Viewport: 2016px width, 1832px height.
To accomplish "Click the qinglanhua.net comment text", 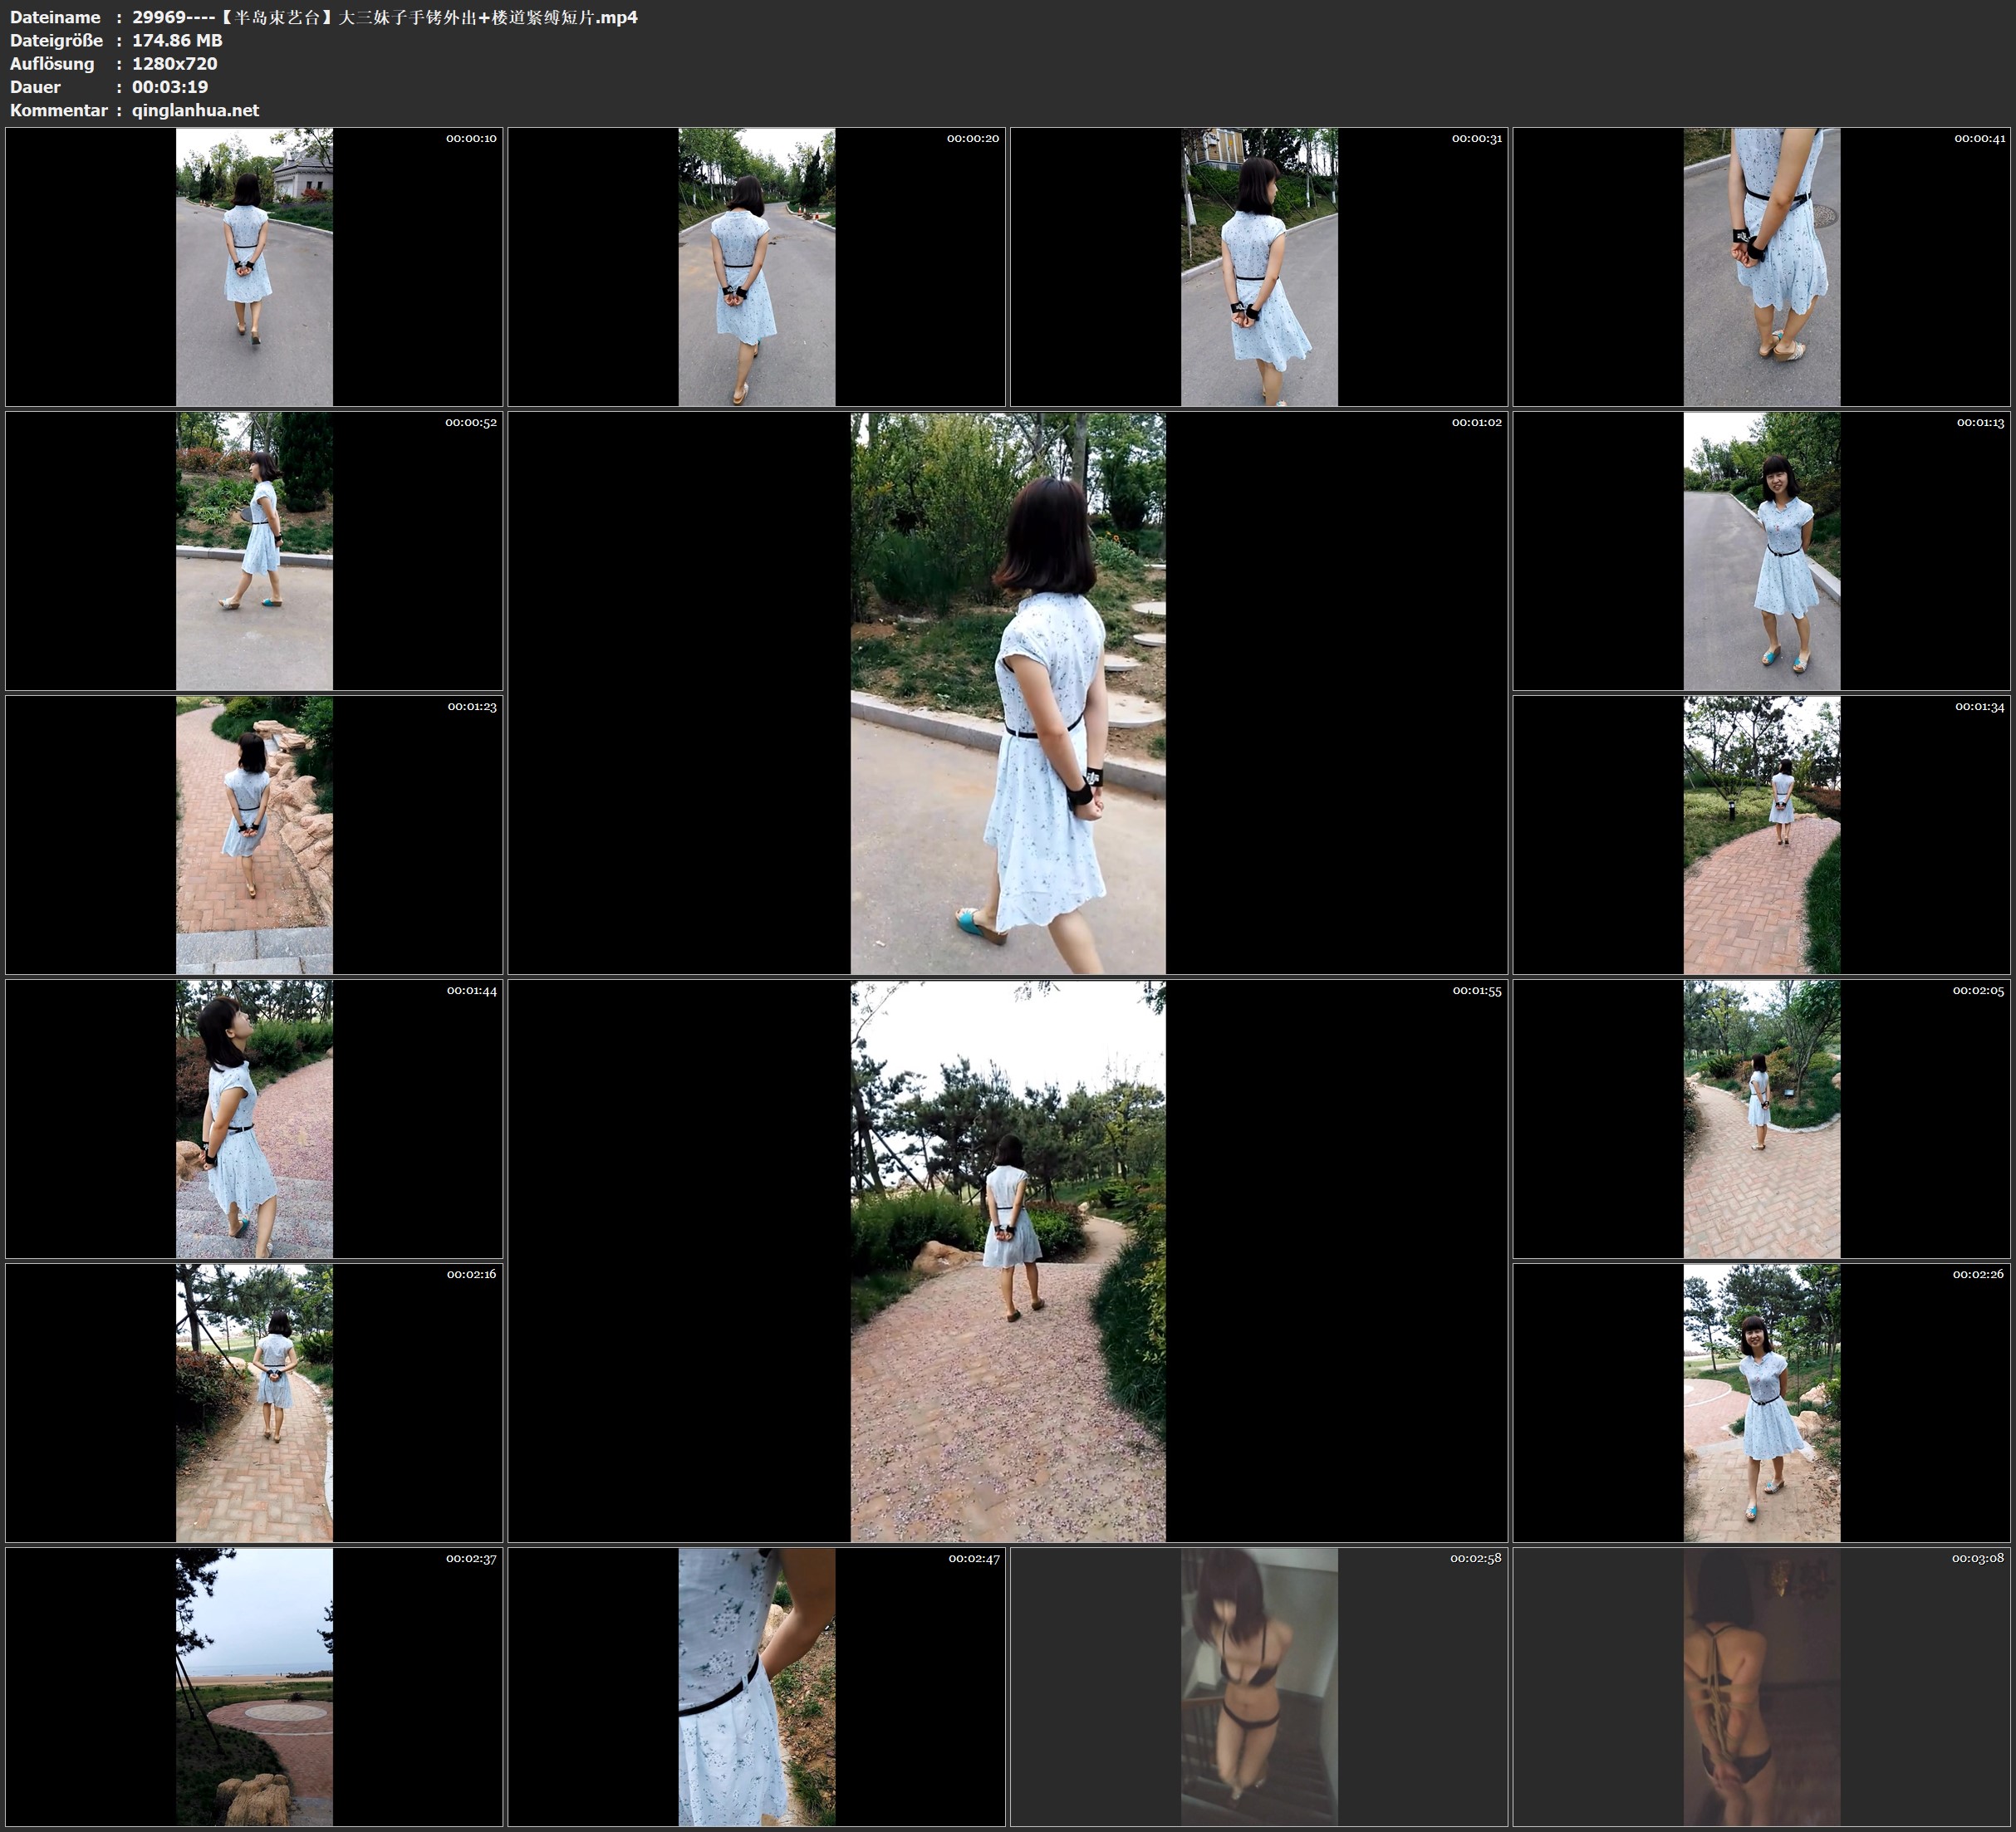I will click(195, 110).
